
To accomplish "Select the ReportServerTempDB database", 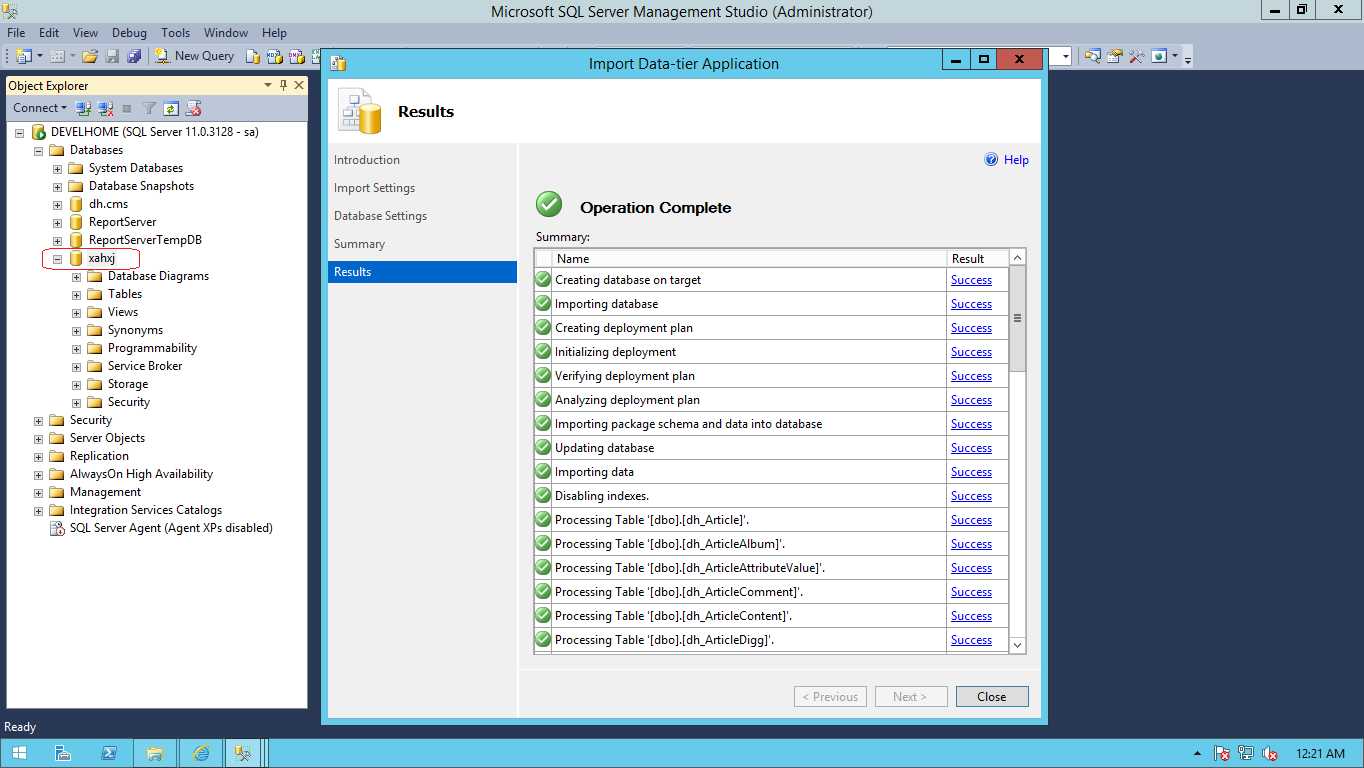I will click(x=145, y=240).
